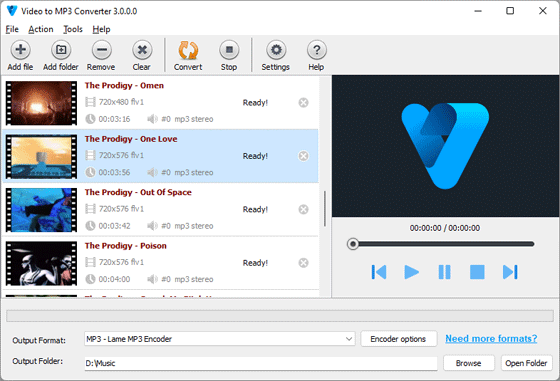Stop conversion using the Stop icon
Image resolution: width=560 pixels, height=381 pixels.
pyautogui.click(x=229, y=50)
